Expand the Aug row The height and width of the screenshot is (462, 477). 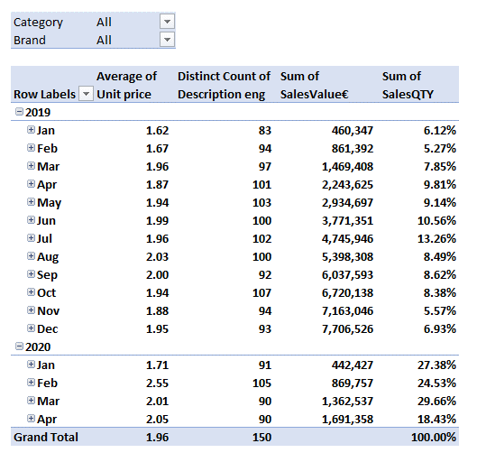(x=31, y=256)
